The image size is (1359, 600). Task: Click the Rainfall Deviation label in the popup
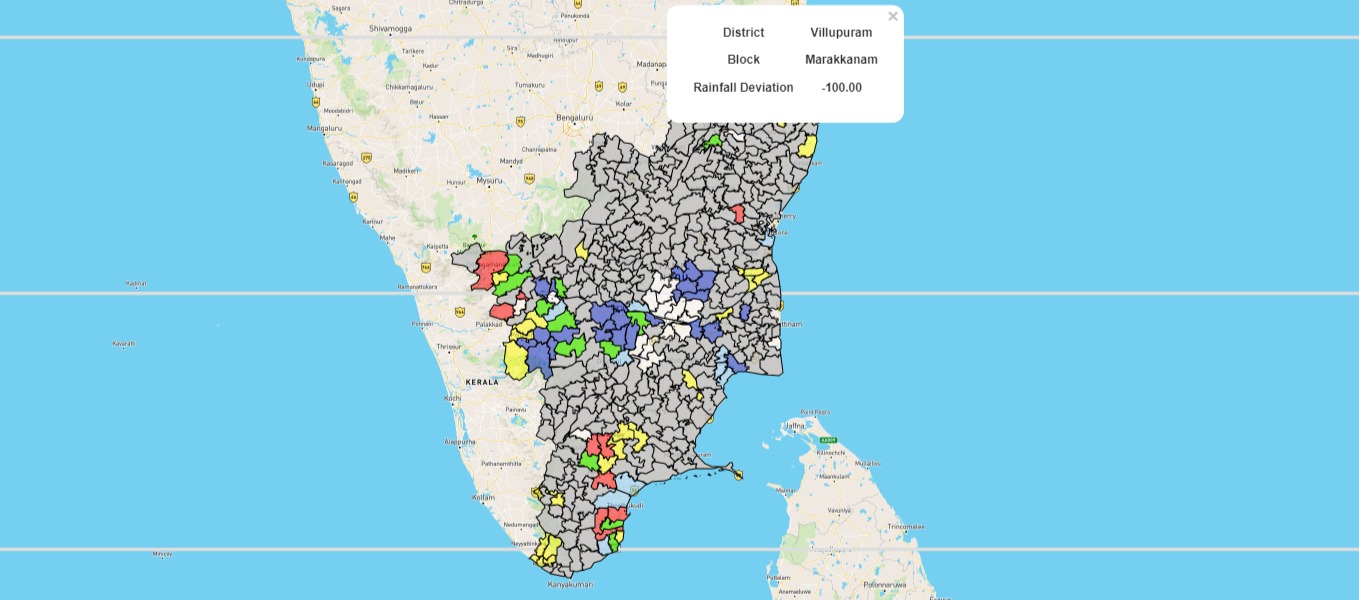[x=743, y=88]
